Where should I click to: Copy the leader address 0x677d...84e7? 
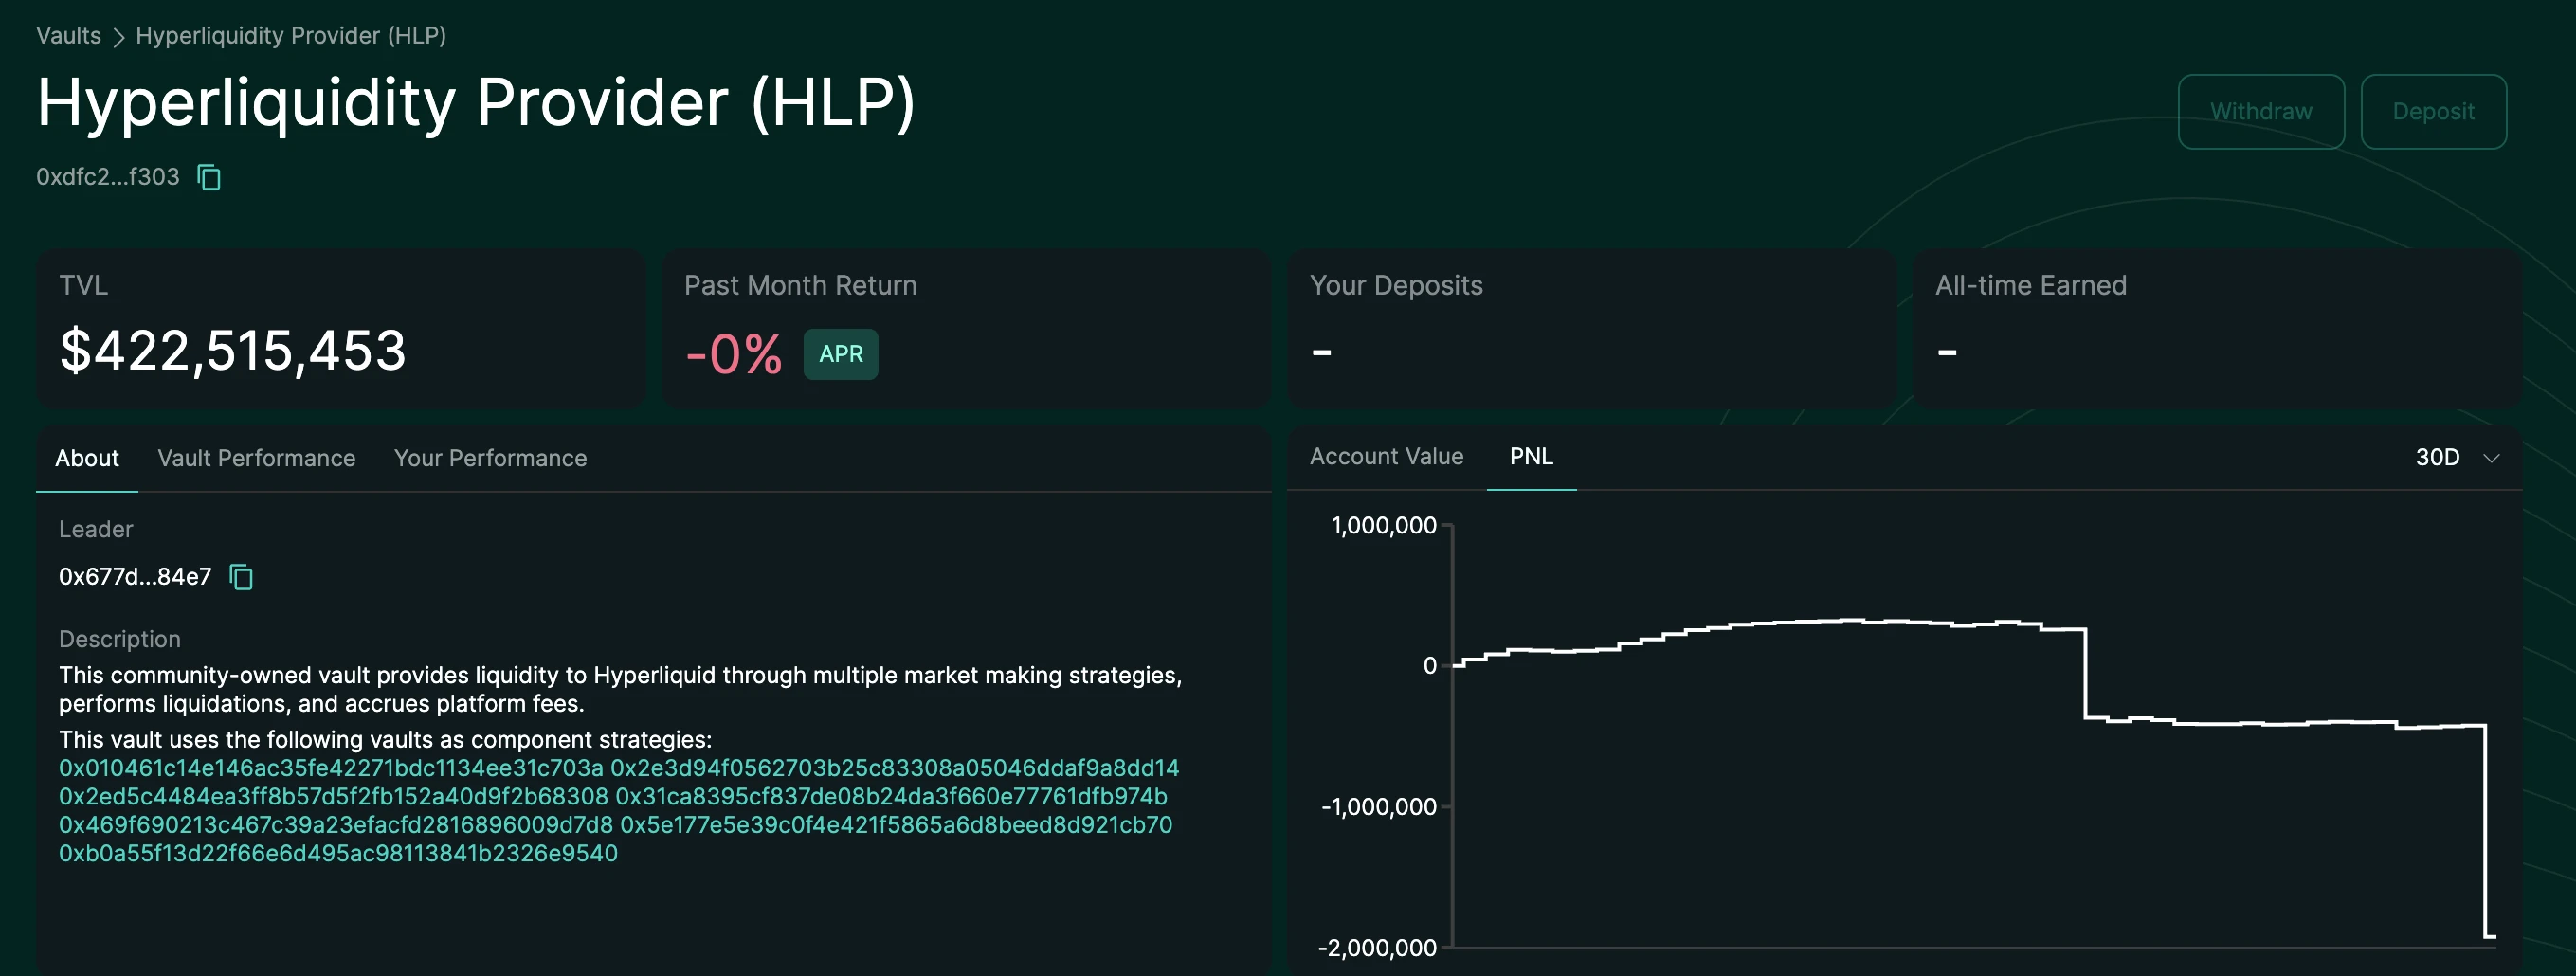241,577
